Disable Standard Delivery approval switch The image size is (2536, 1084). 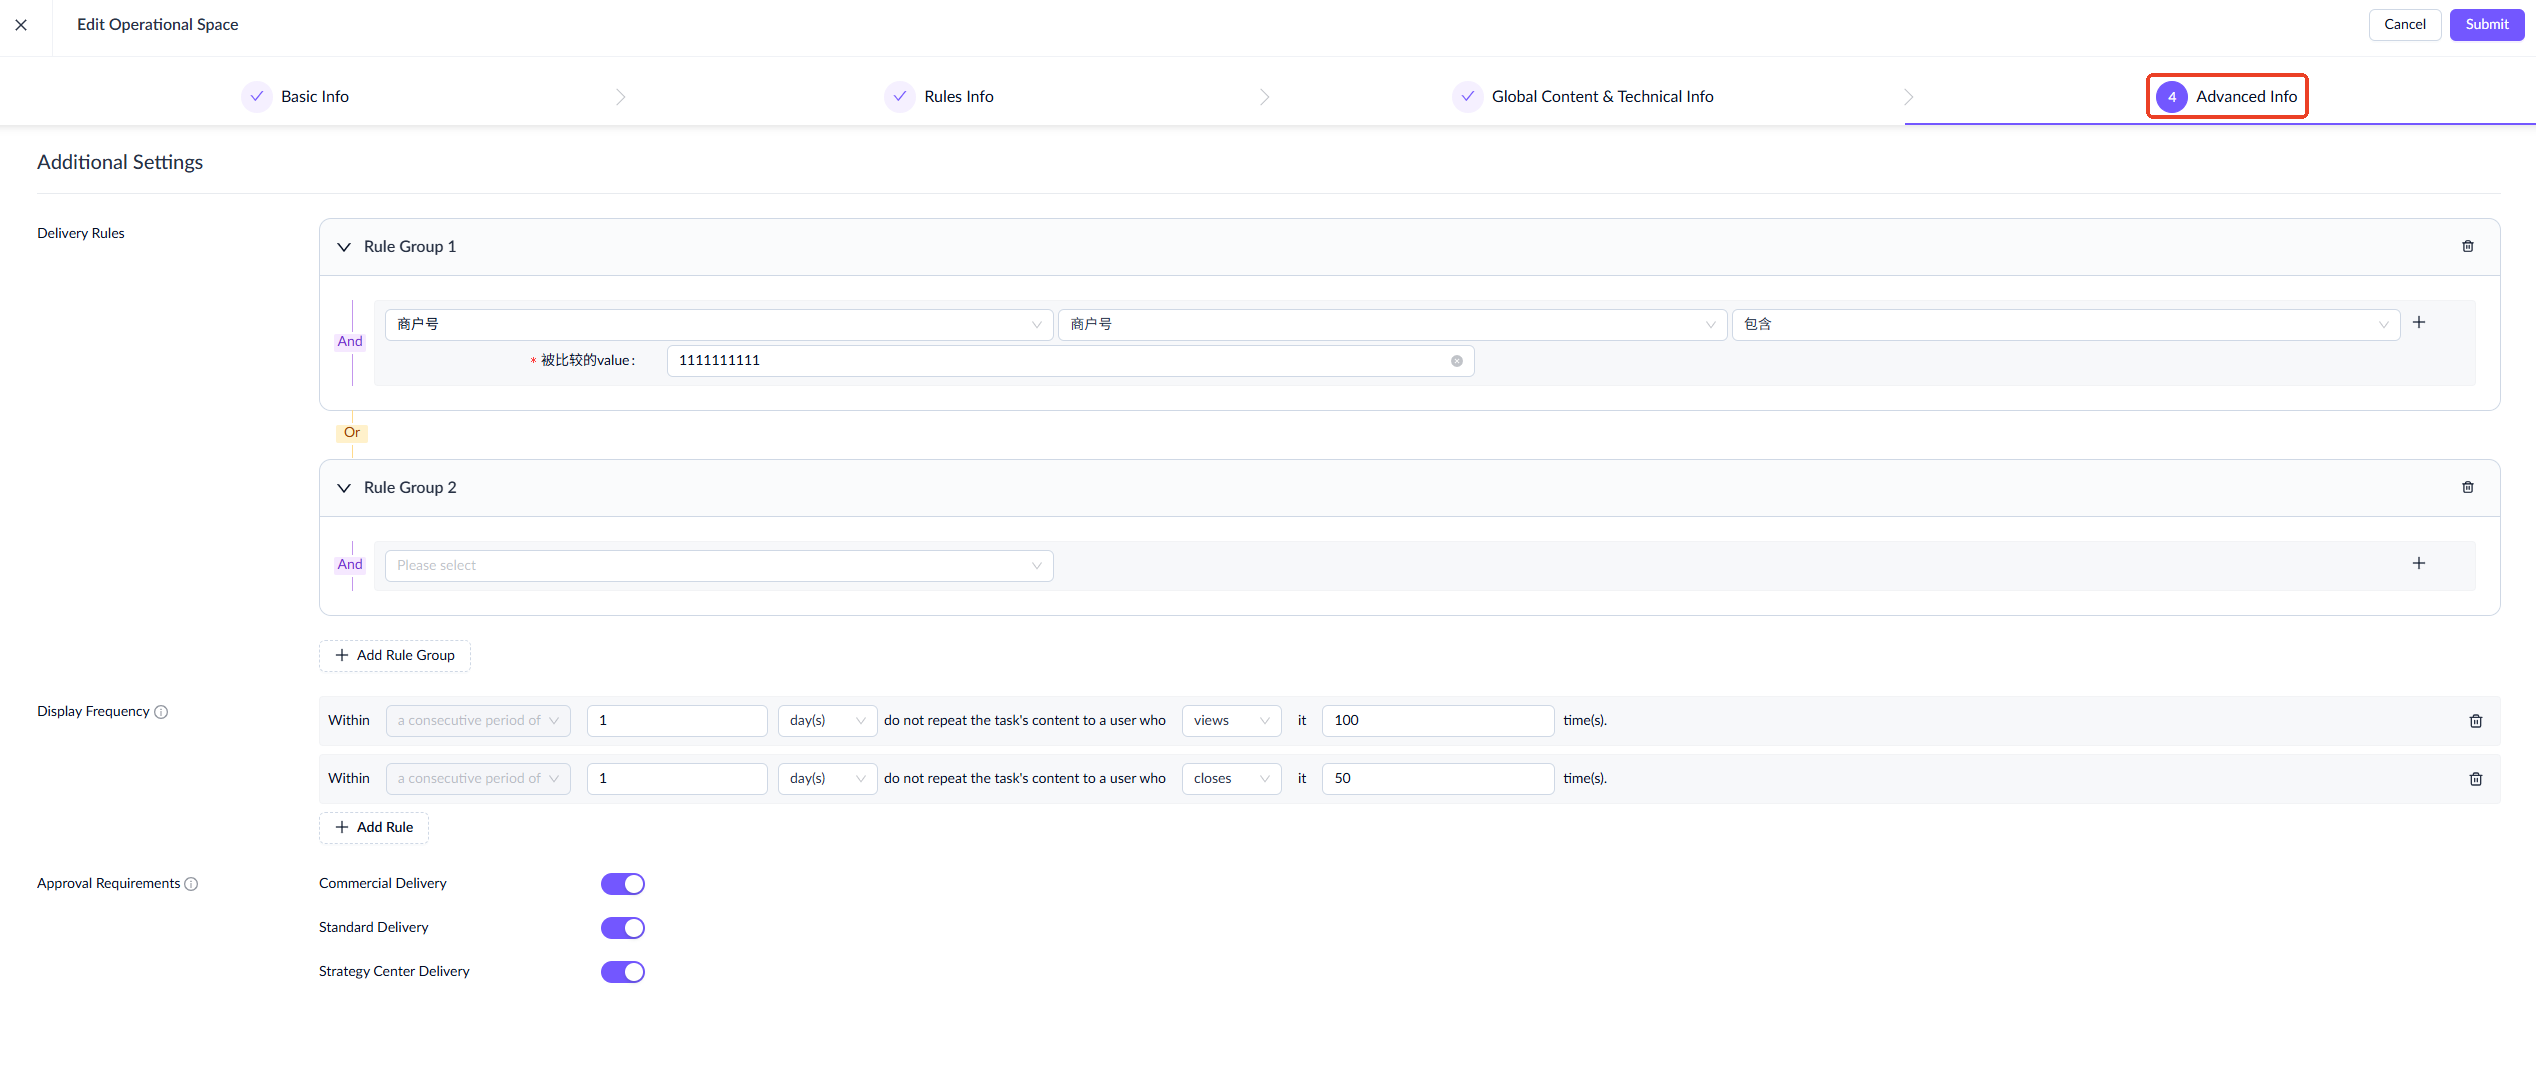coord(622,928)
